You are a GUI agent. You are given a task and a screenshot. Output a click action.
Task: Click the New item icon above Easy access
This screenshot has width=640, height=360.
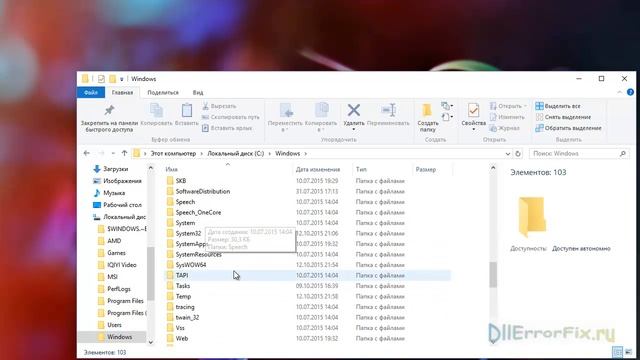click(447, 106)
